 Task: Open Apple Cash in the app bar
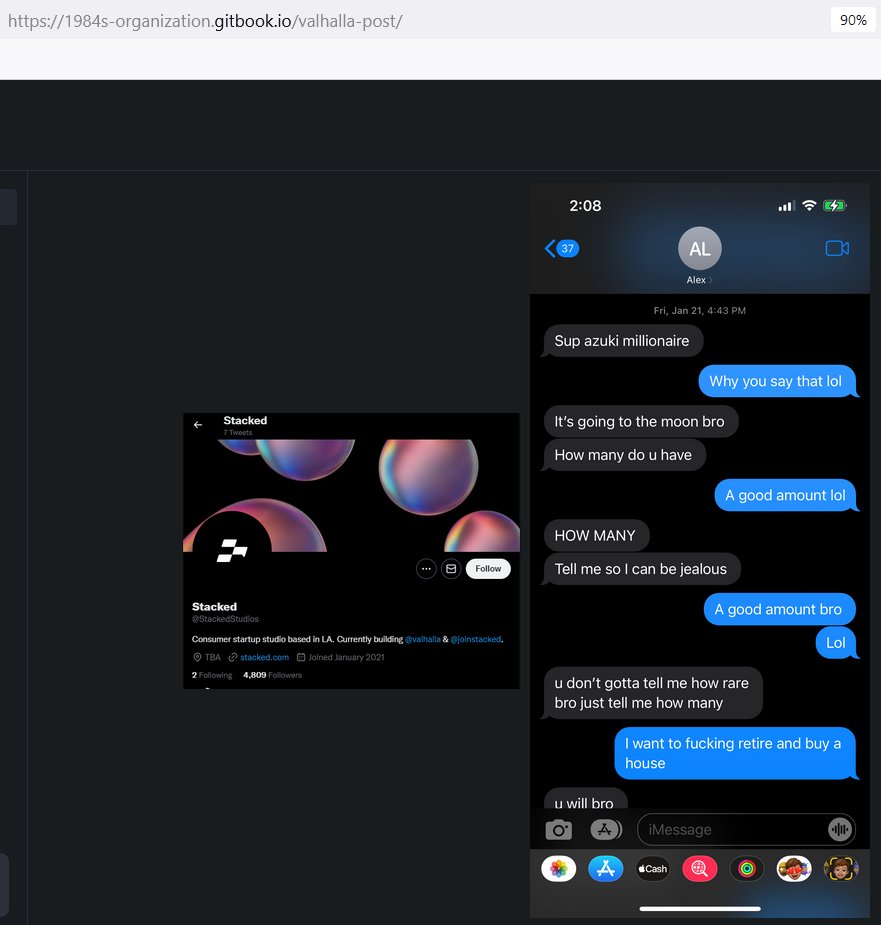[x=653, y=868]
